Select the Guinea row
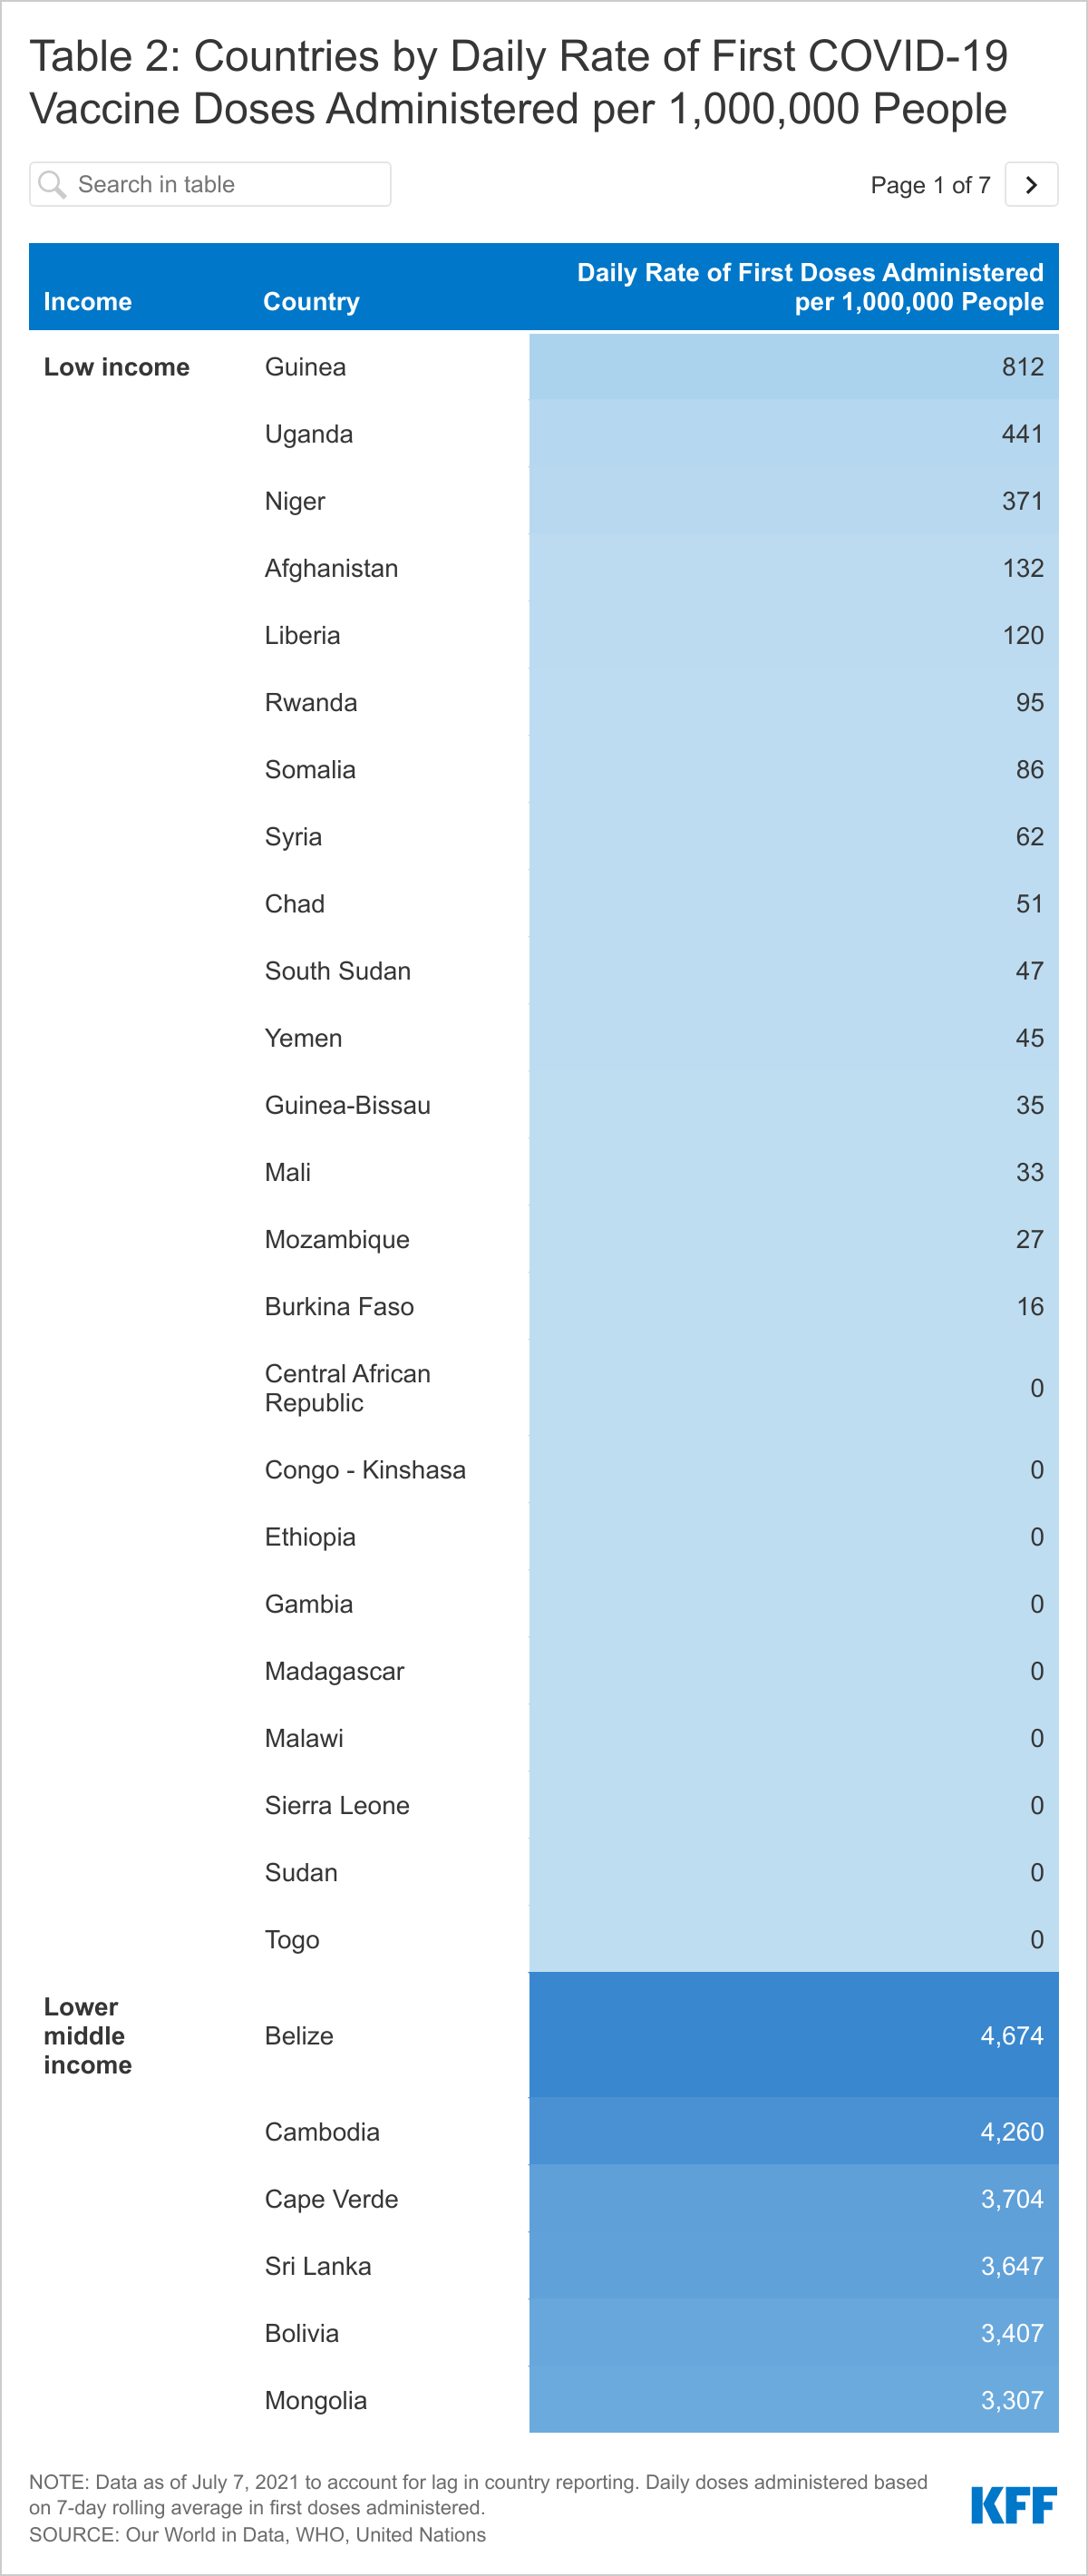 [544, 367]
